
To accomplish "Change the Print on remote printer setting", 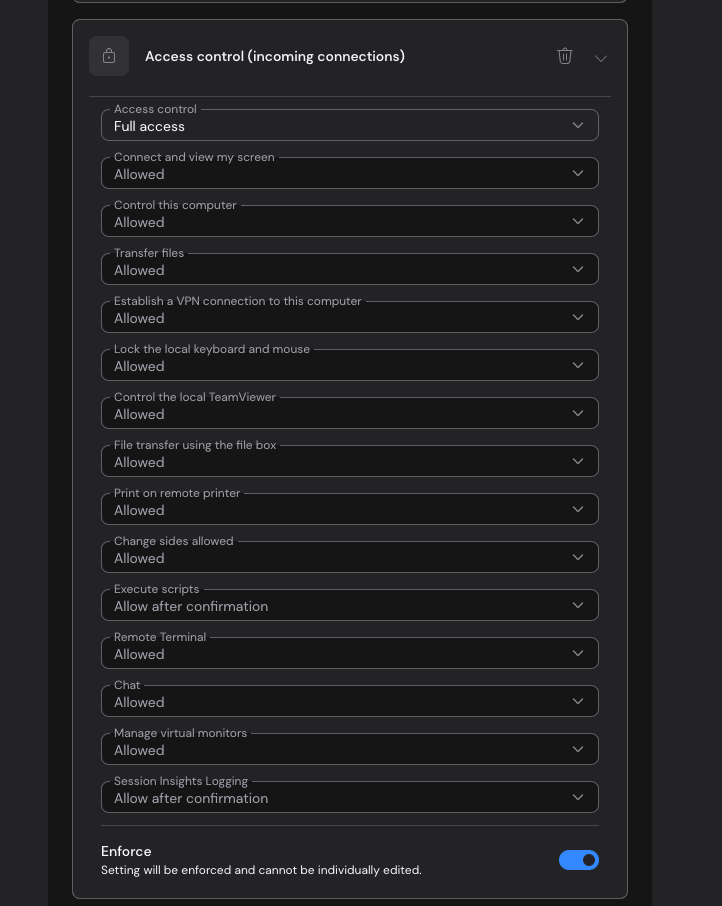I will 349,508.
